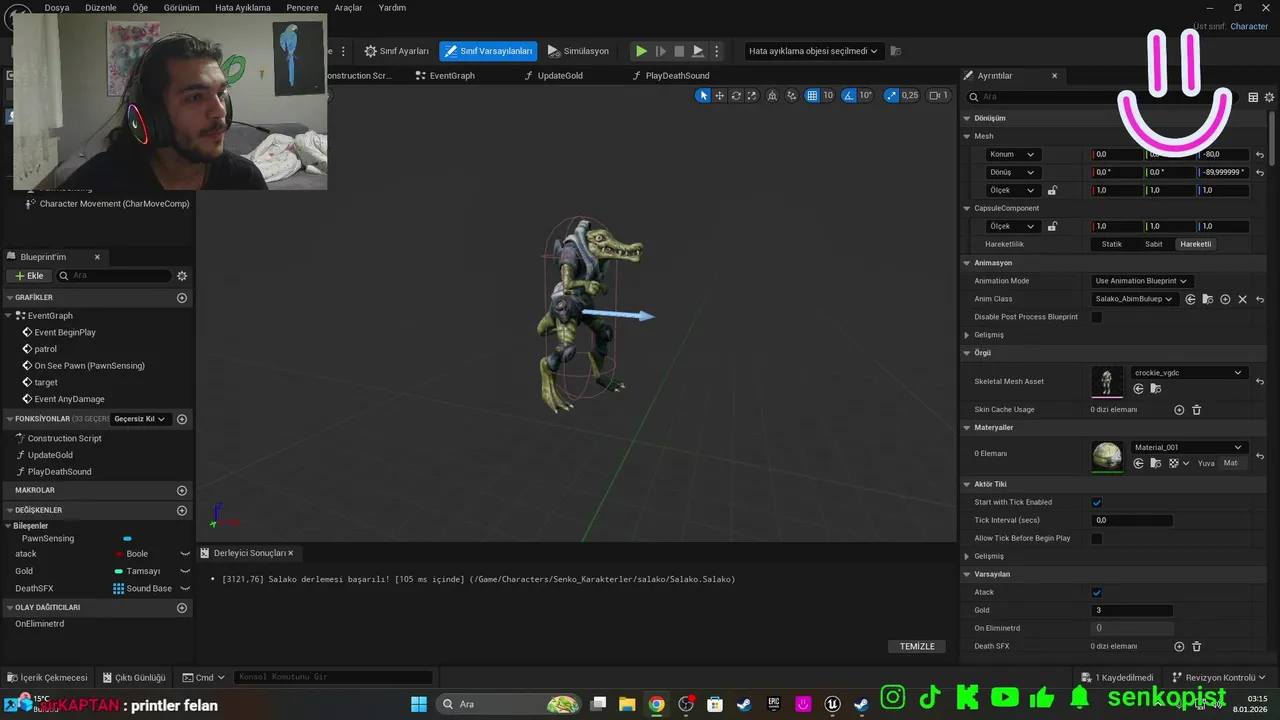Open Blueprint'im panel settings gear
1280x720 pixels.
[182, 276]
